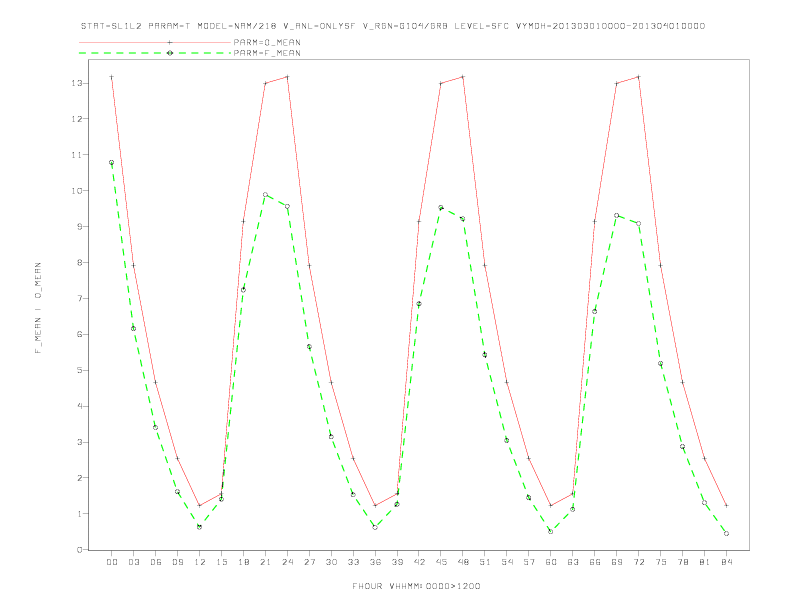Click y-axis tick label 11
Viewport: 792px width, 612px height.
coord(77,155)
